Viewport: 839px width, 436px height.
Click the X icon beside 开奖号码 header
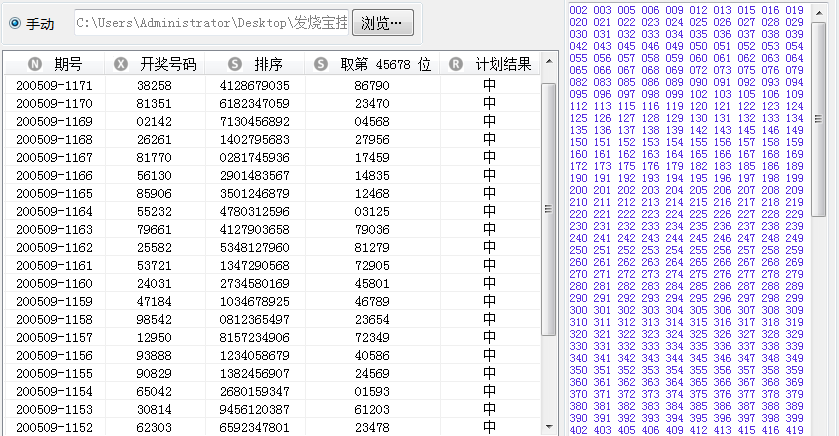pos(121,64)
